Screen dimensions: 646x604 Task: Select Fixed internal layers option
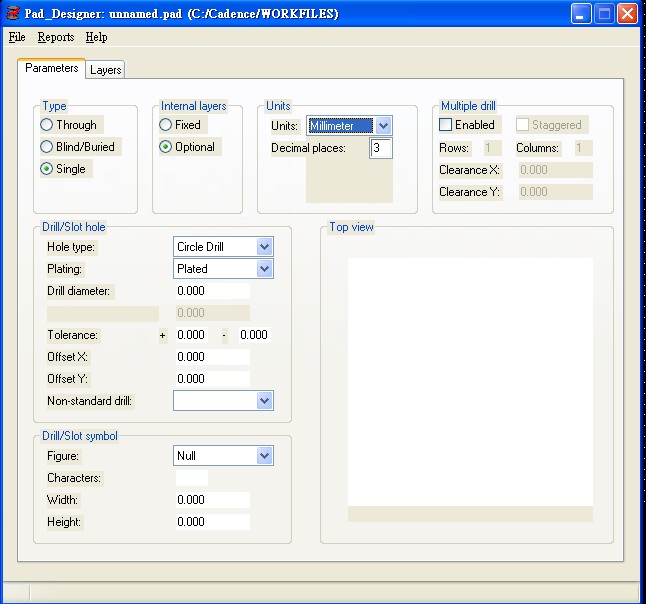pos(166,125)
